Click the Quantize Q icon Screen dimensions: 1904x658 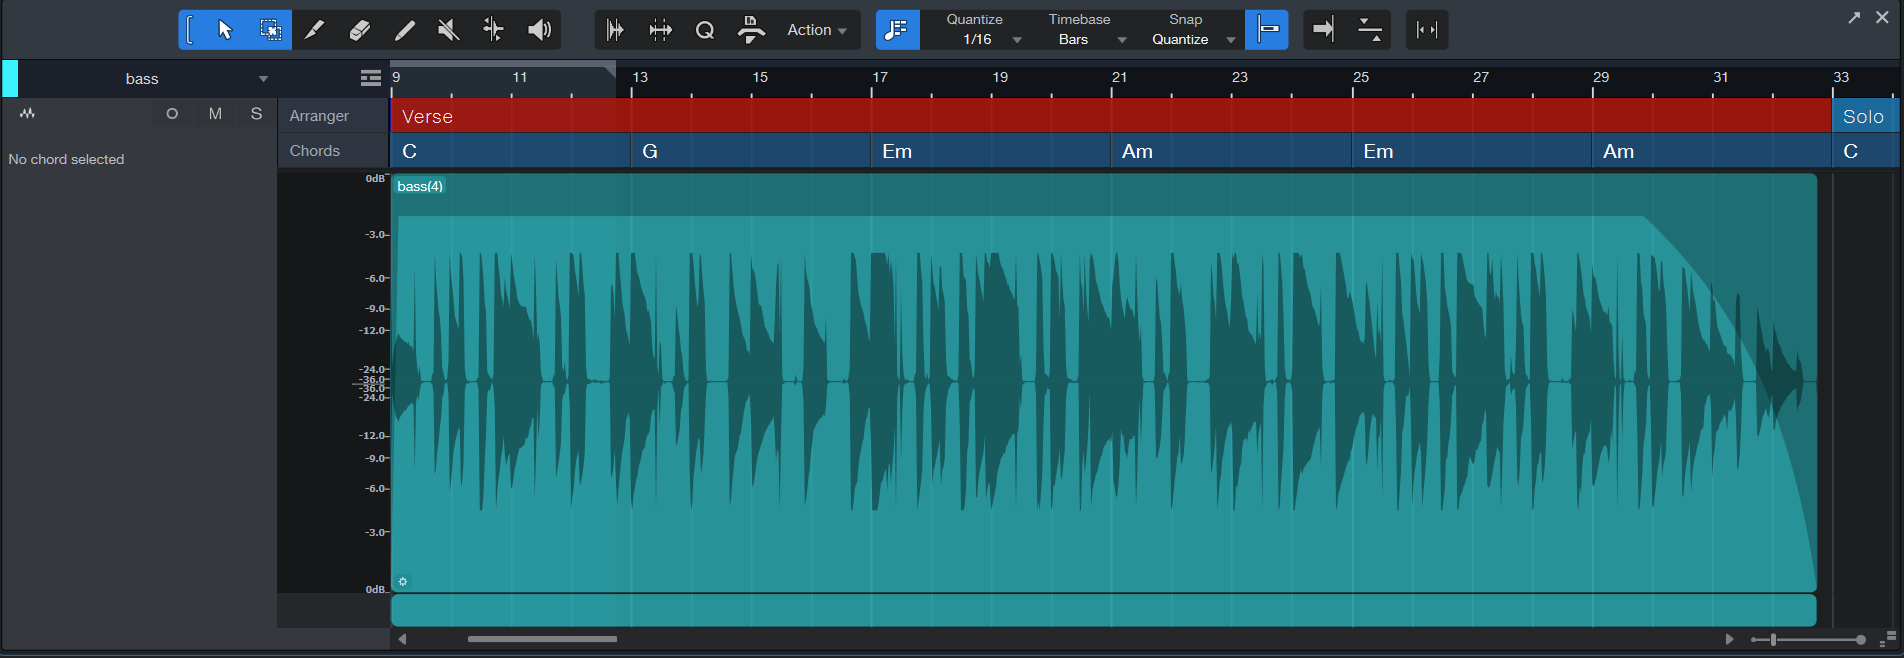(x=705, y=30)
